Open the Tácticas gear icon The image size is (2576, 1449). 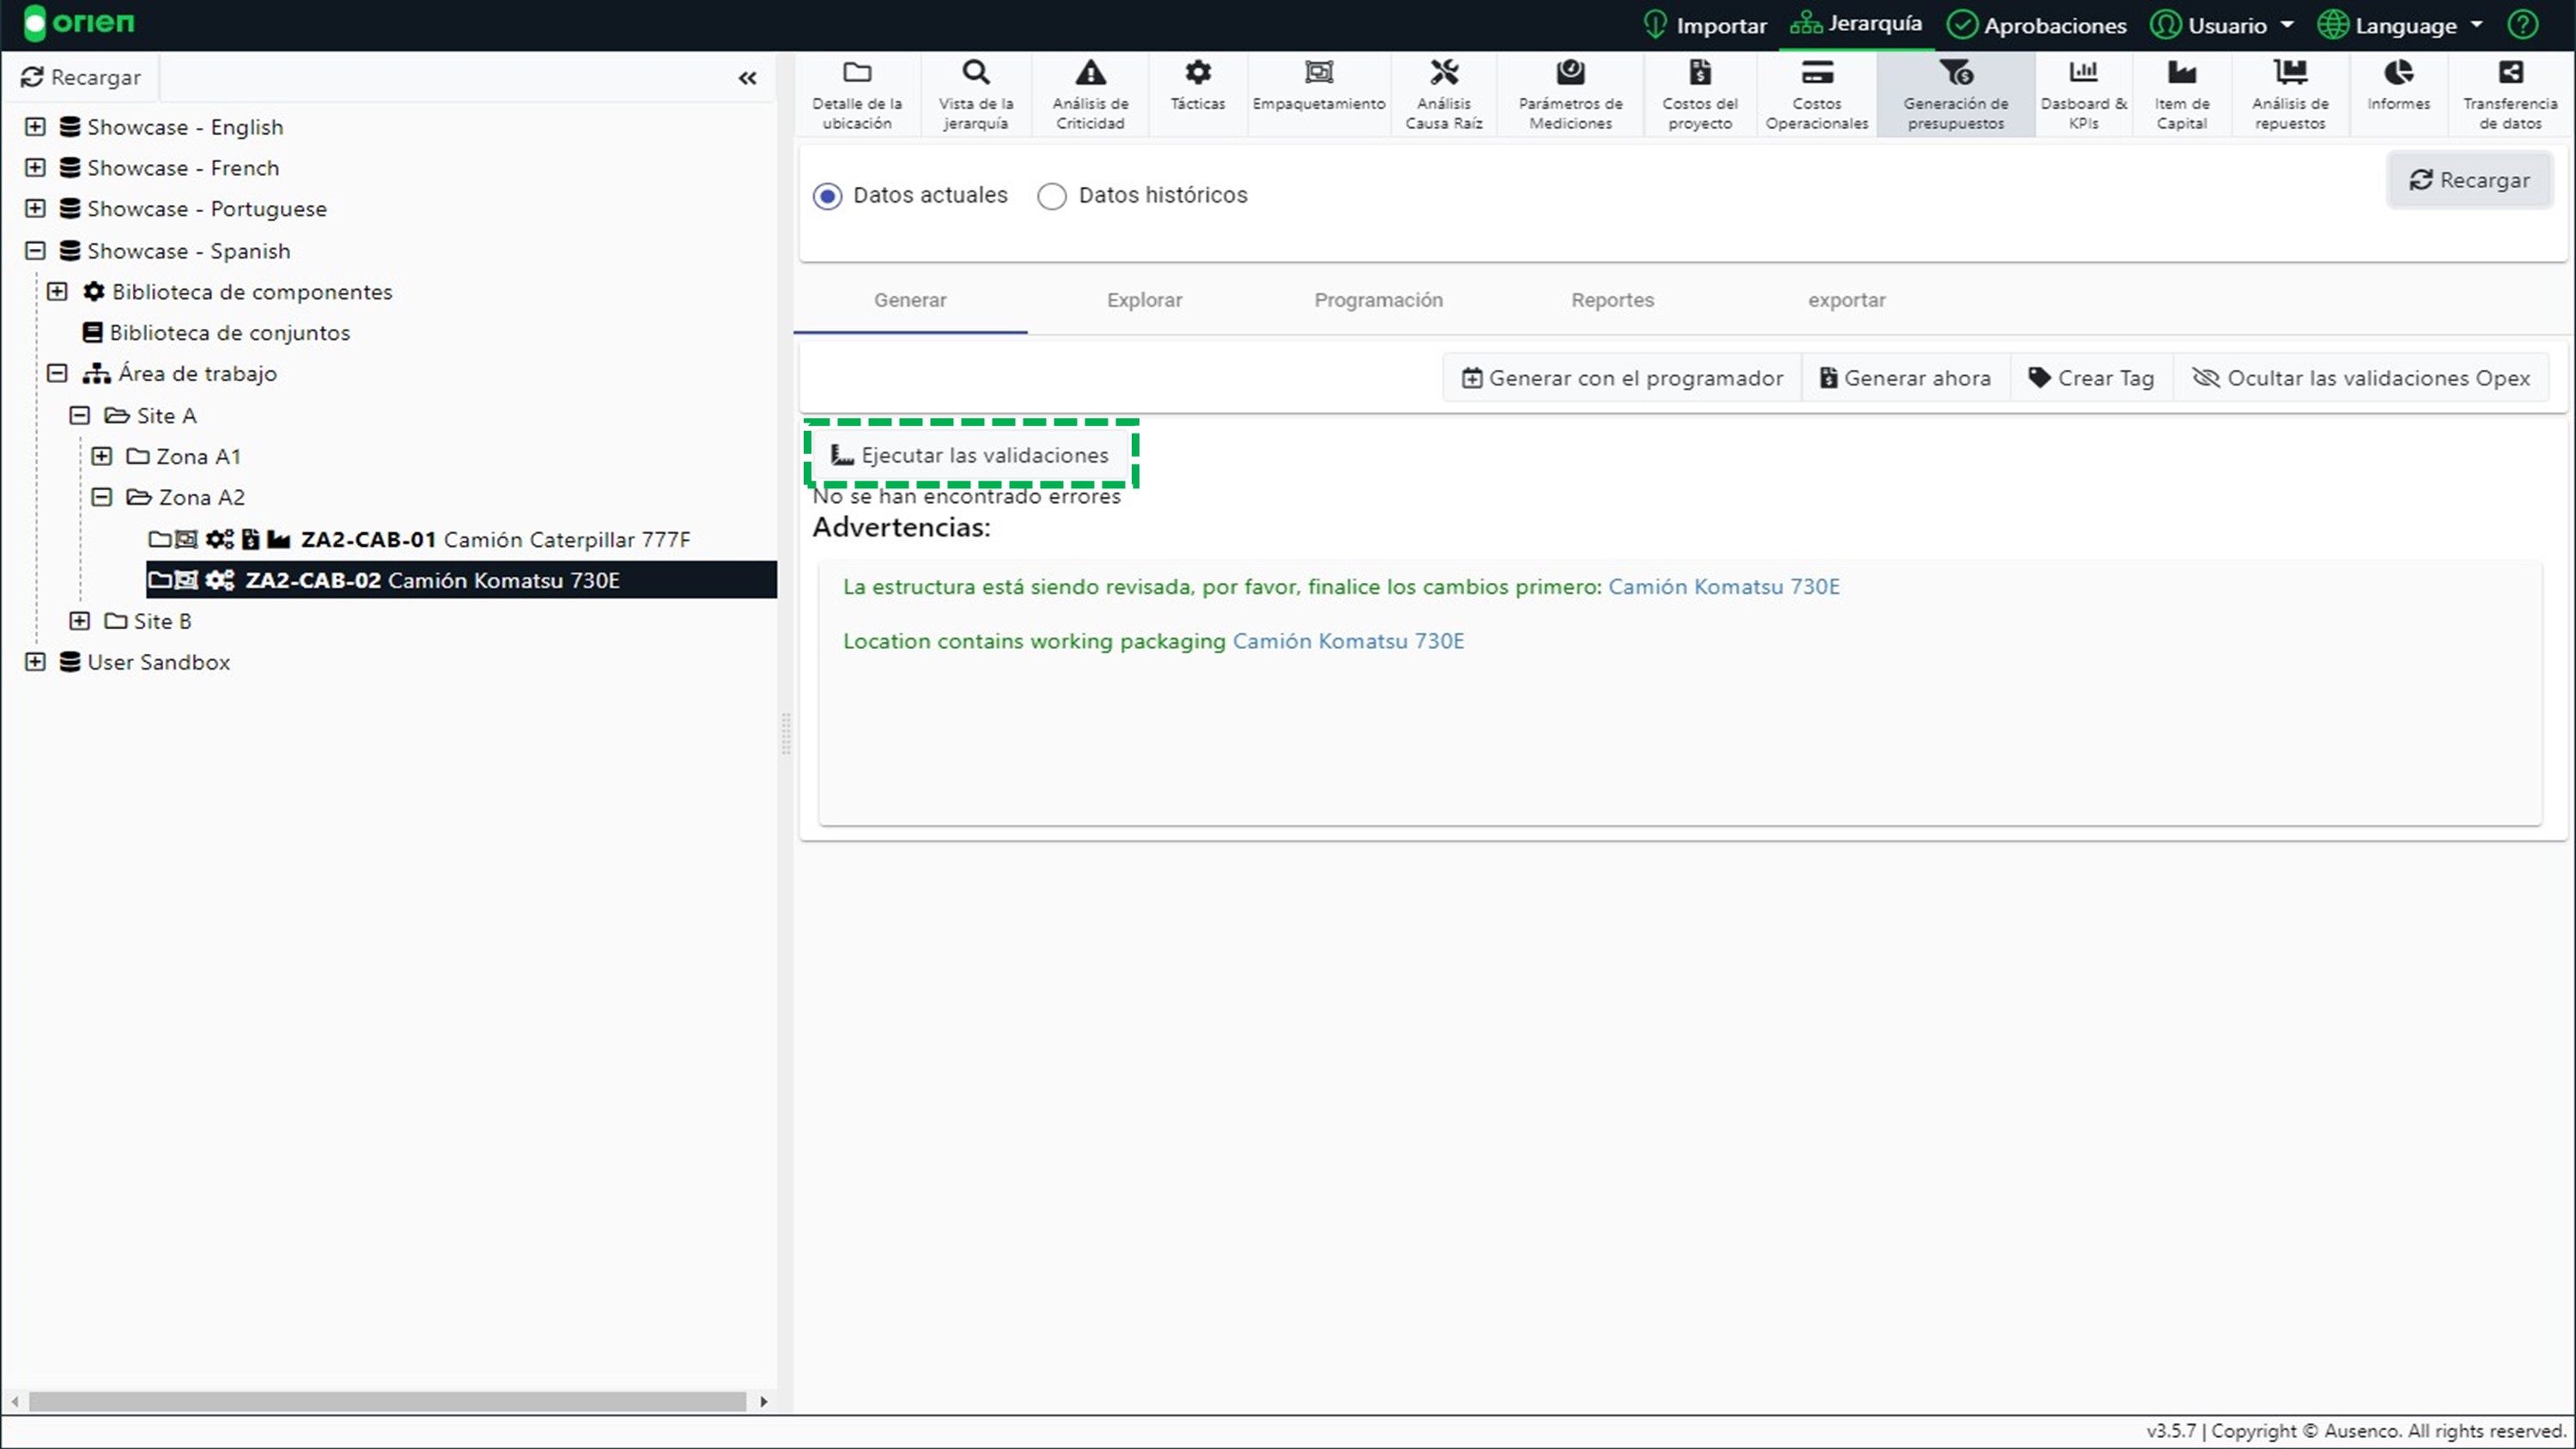click(1197, 73)
